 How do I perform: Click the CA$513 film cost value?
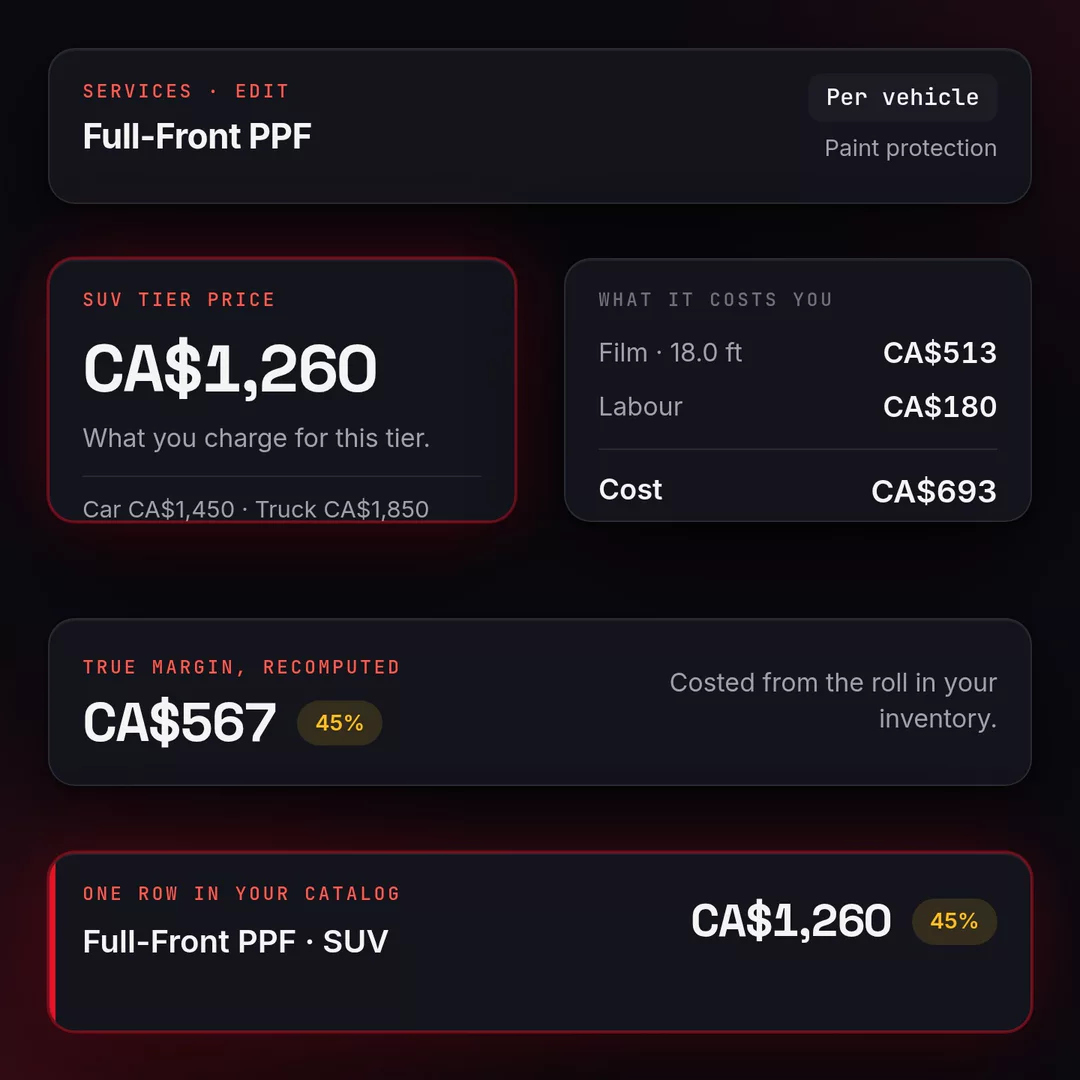[x=939, y=353]
